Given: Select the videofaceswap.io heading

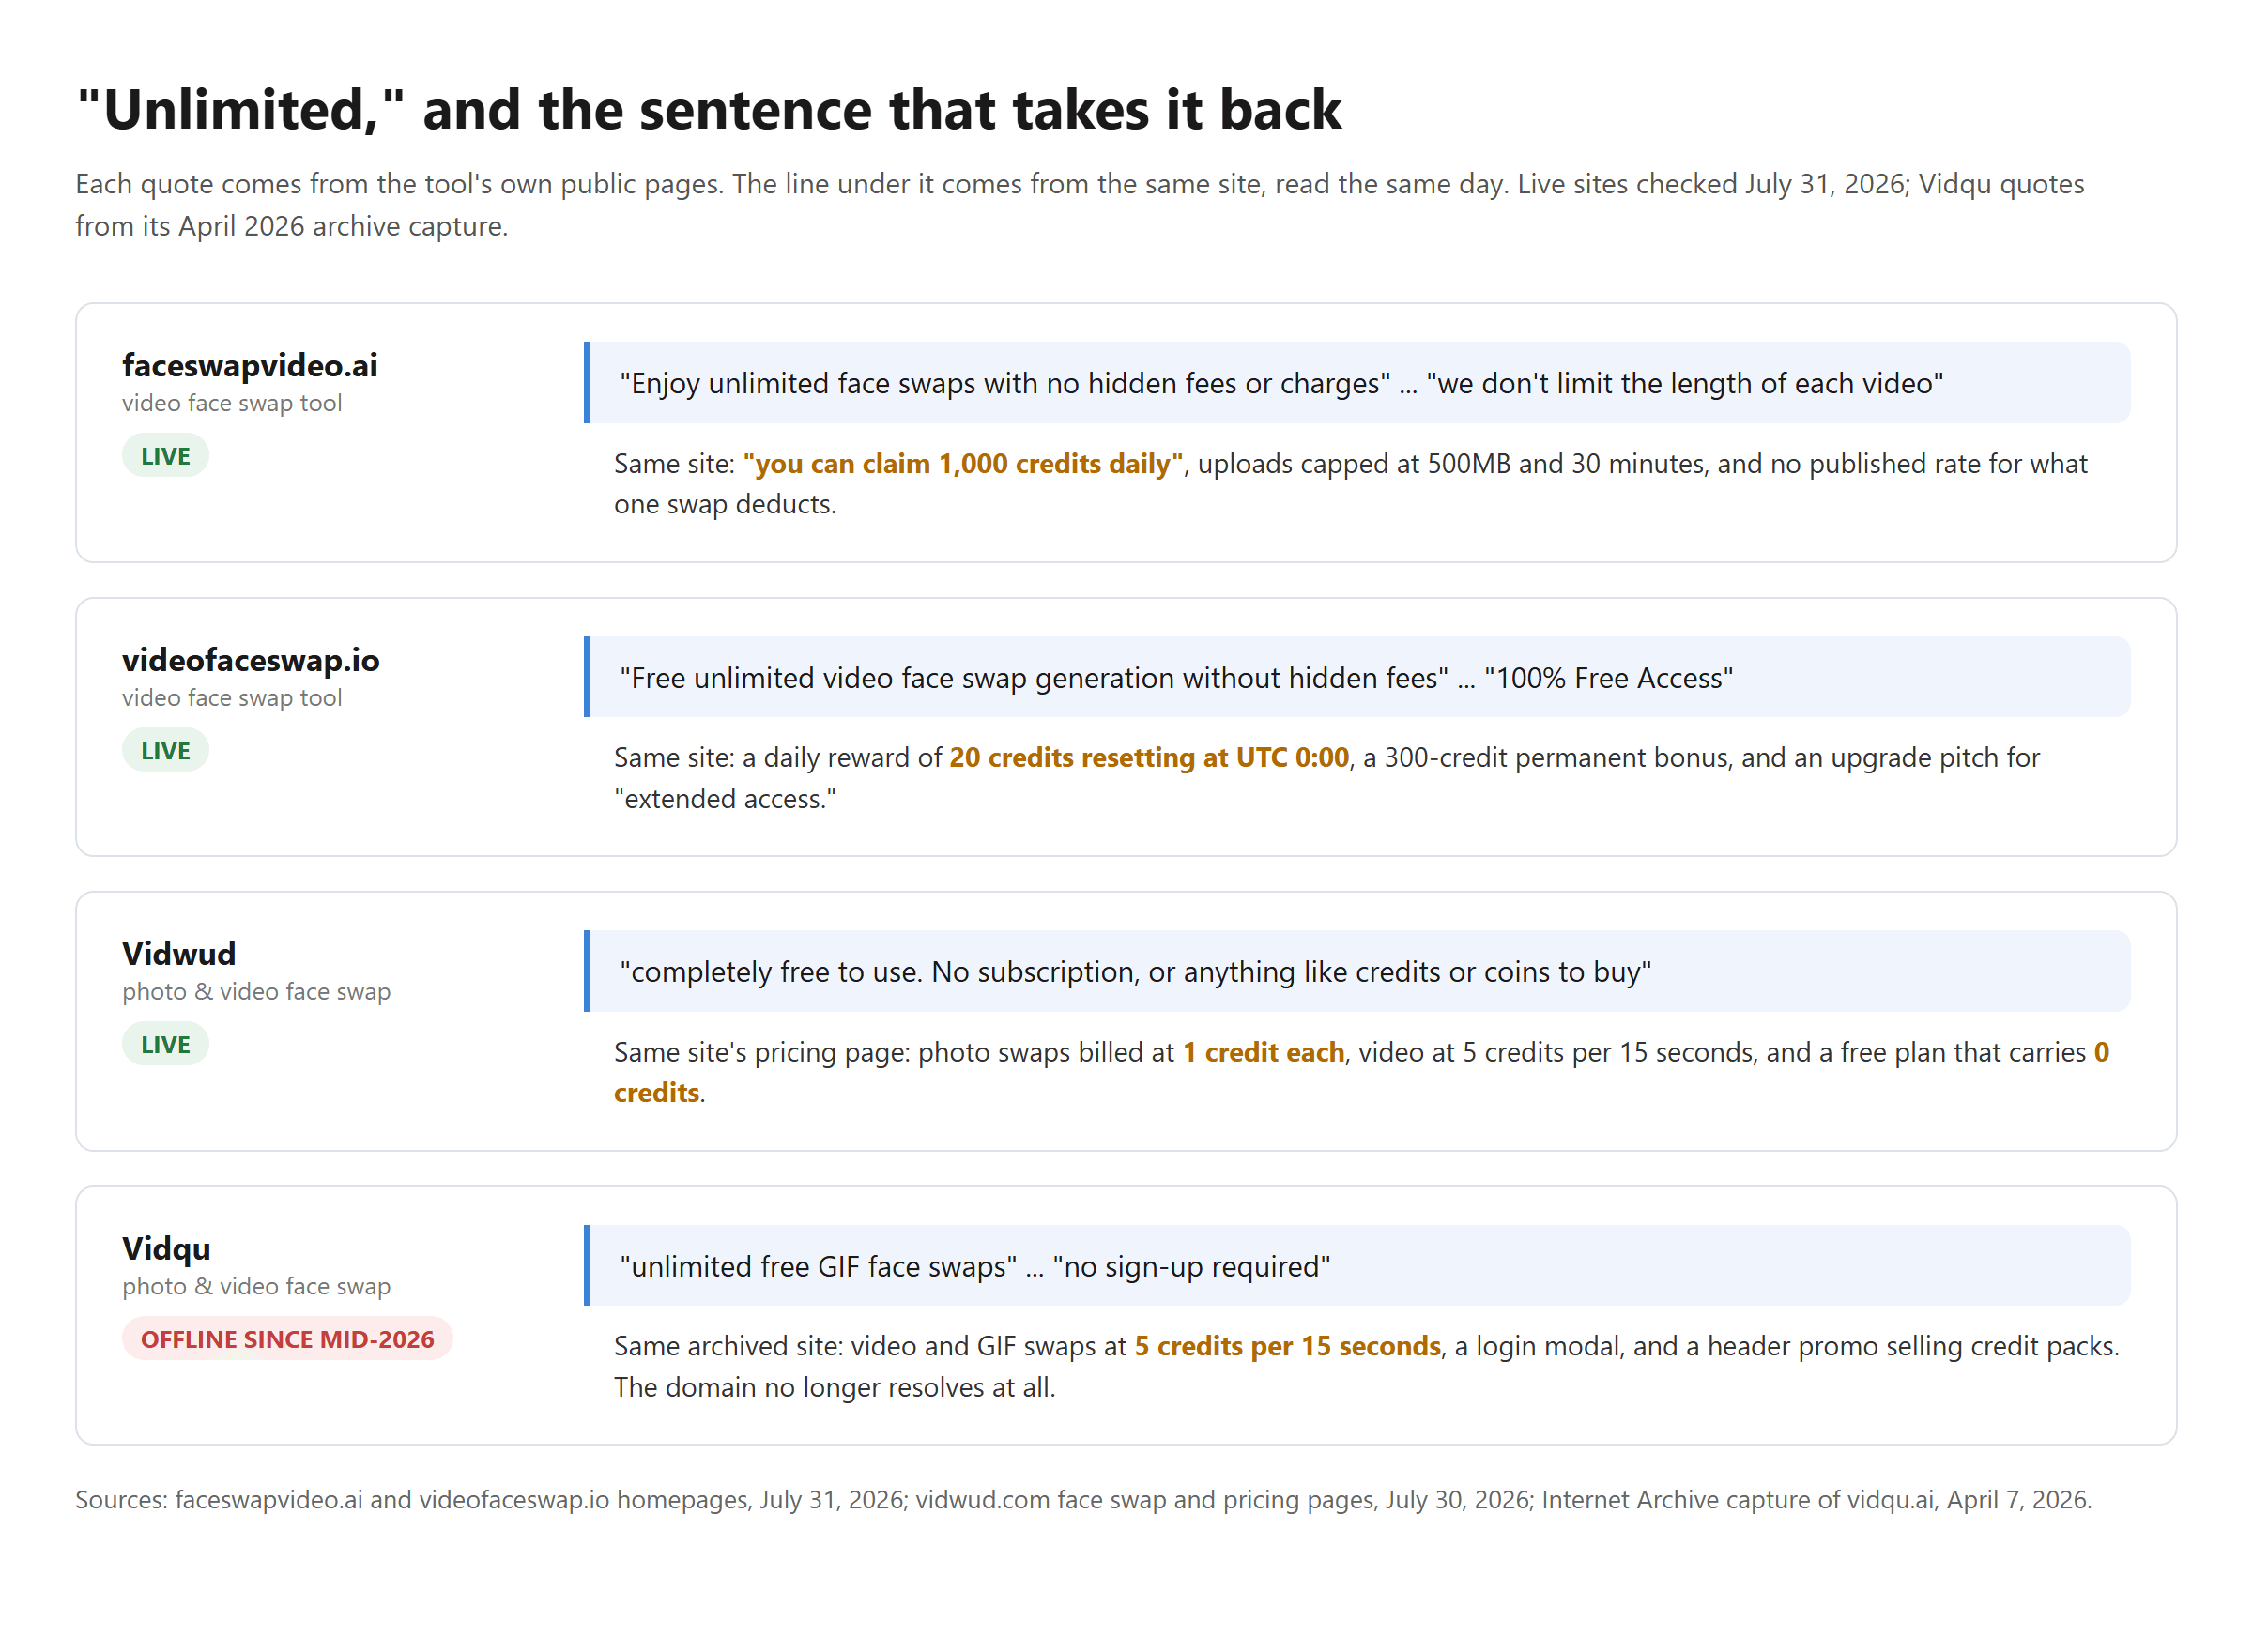Looking at the screenshot, I should coord(251,660).
